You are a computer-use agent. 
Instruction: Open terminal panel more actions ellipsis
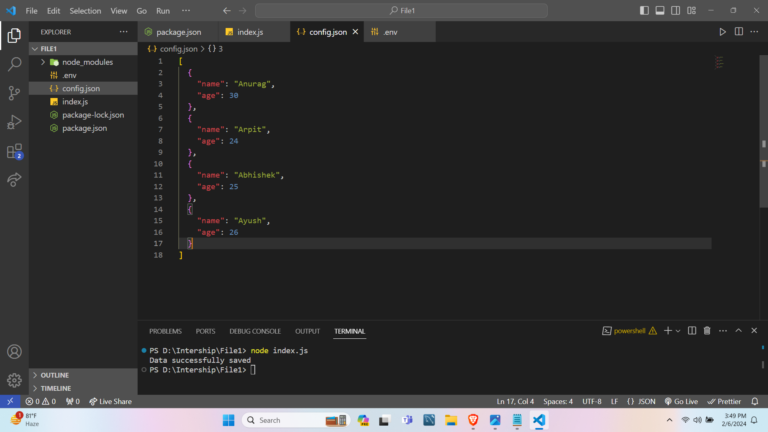(723, 331)
